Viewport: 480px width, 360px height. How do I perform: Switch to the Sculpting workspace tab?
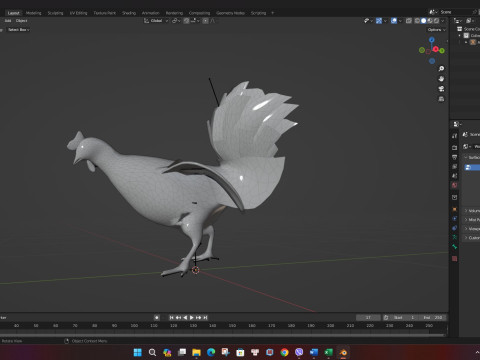click(x=55, y=13)
